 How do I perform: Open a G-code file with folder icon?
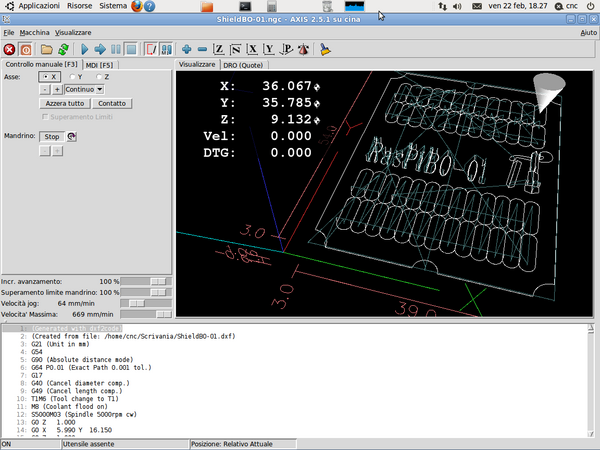[47, 48]
